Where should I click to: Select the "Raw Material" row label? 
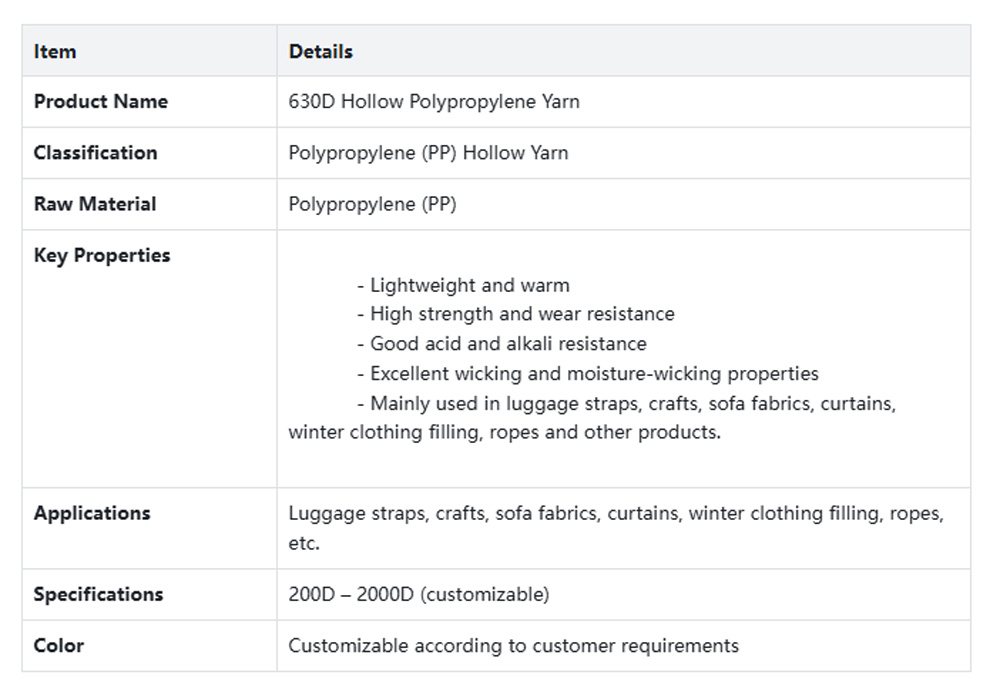(x=95, y=204)
